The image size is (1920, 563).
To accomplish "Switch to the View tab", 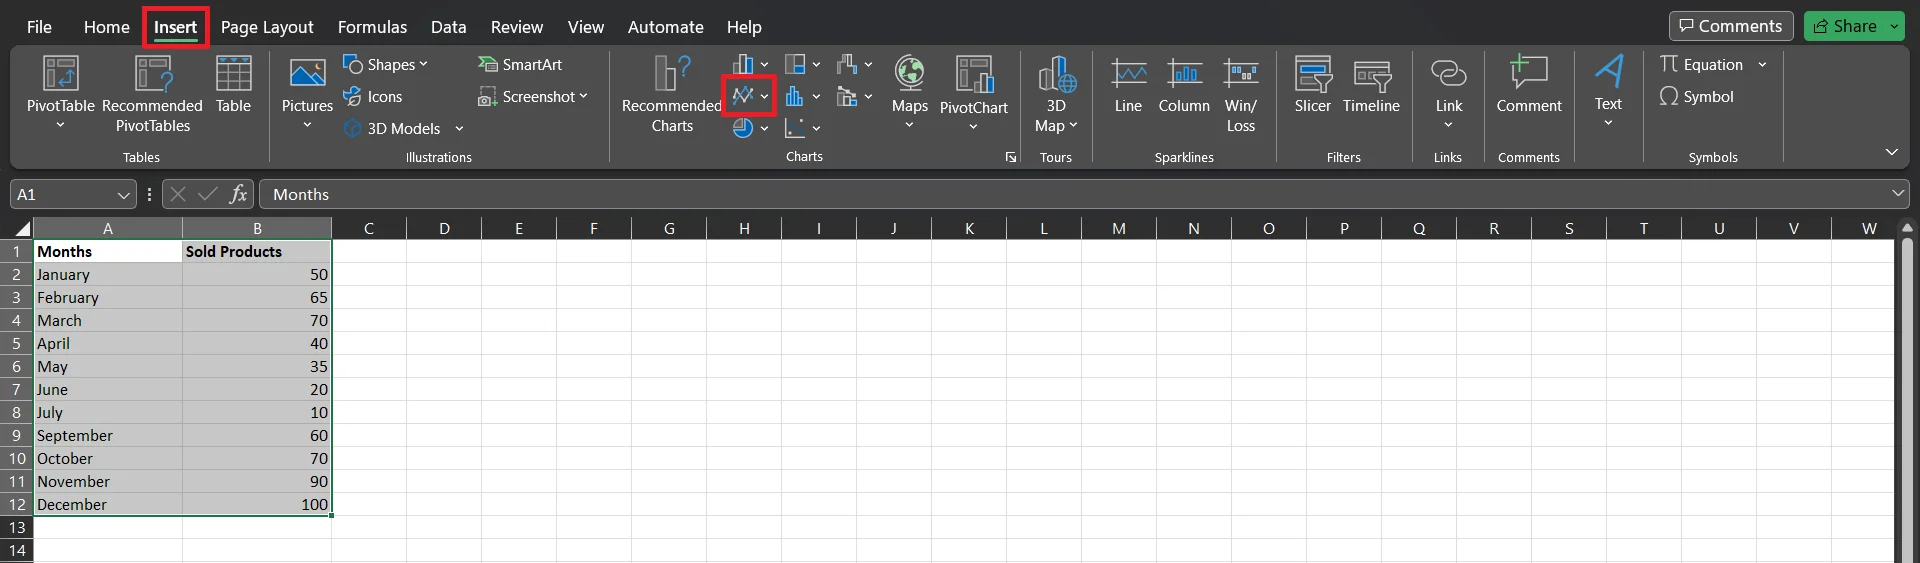I will coord(586,27).
